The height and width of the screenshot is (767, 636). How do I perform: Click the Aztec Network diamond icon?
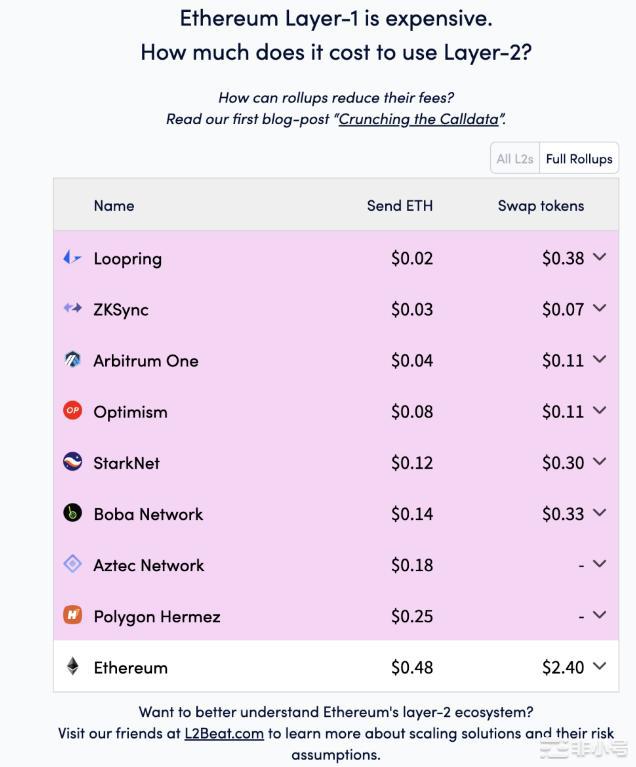[72, 564]
